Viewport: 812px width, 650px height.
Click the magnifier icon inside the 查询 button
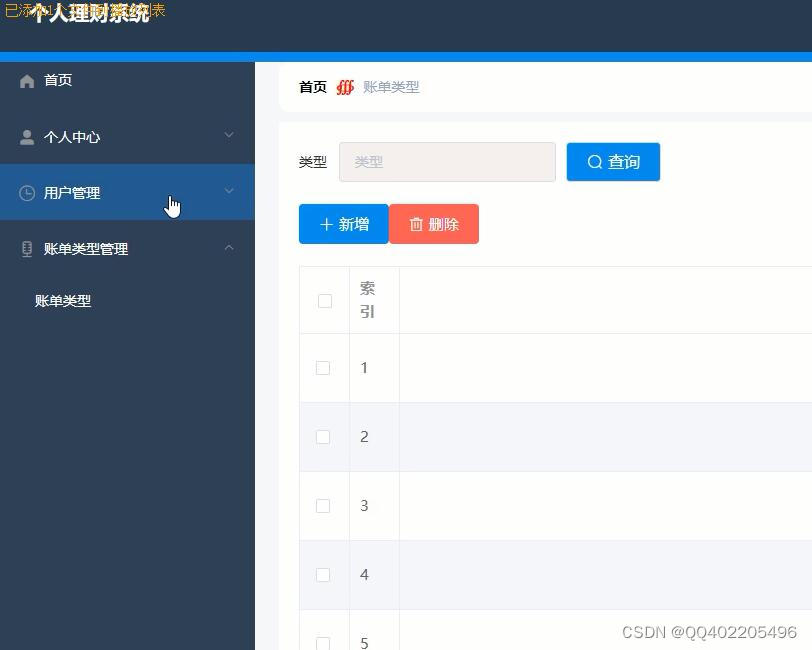(594, 162)
